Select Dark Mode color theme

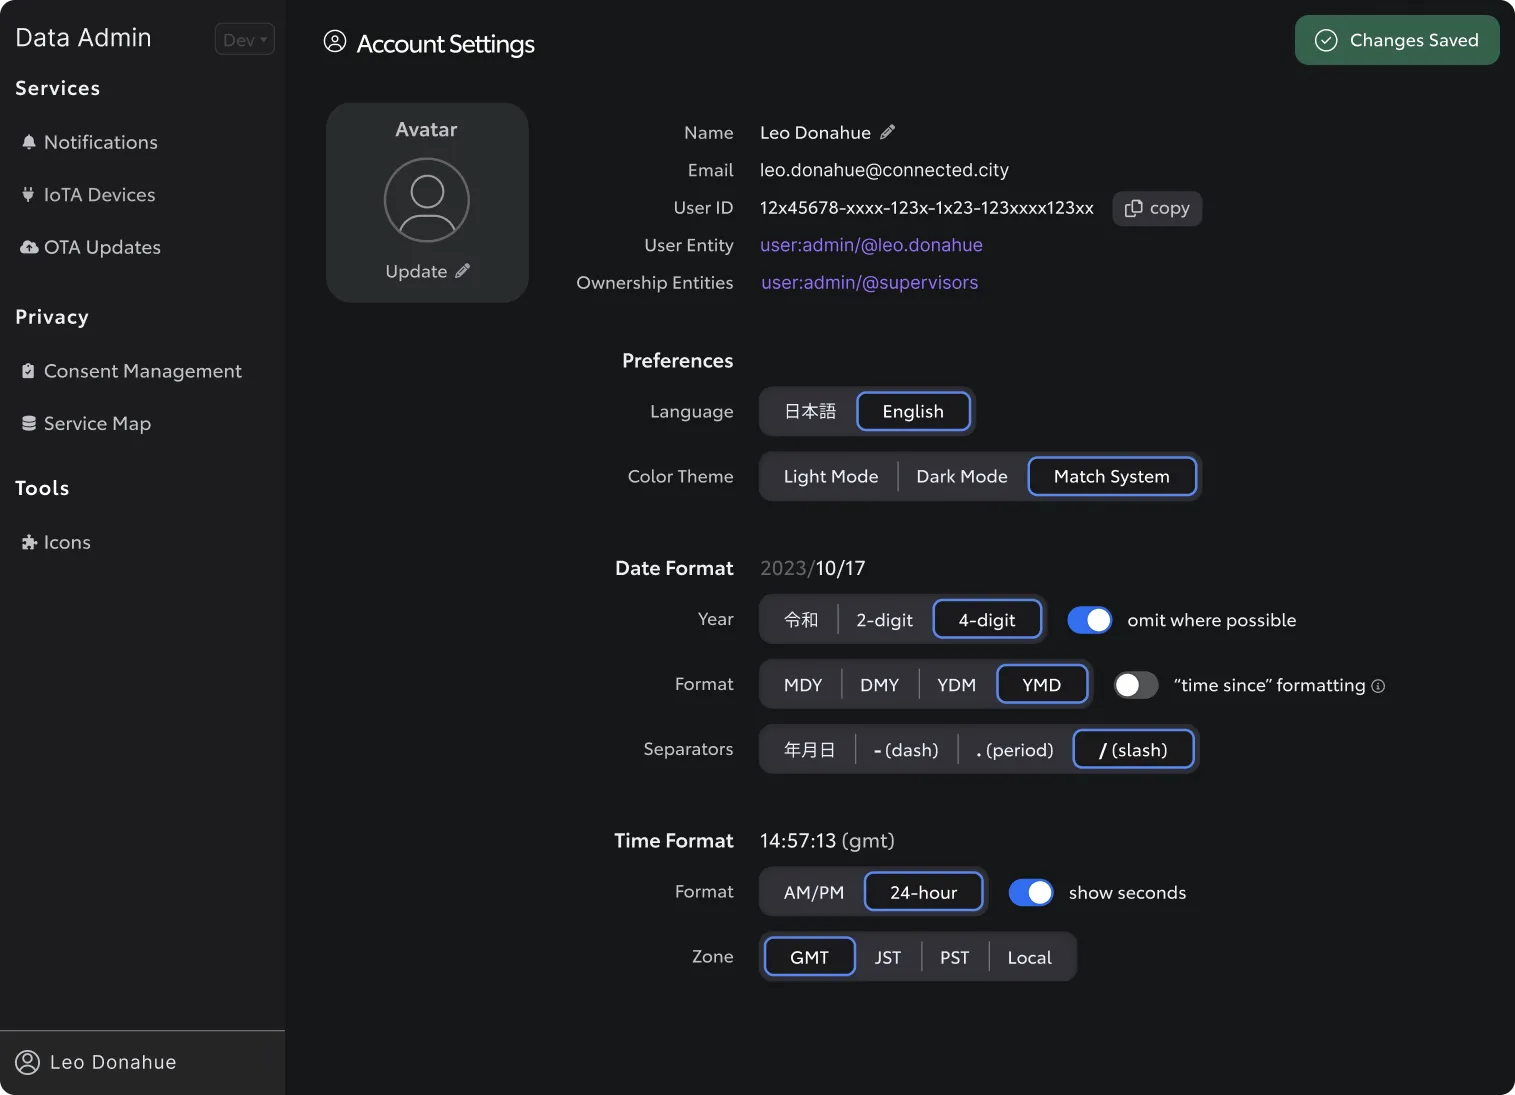(x=962, y=477)
